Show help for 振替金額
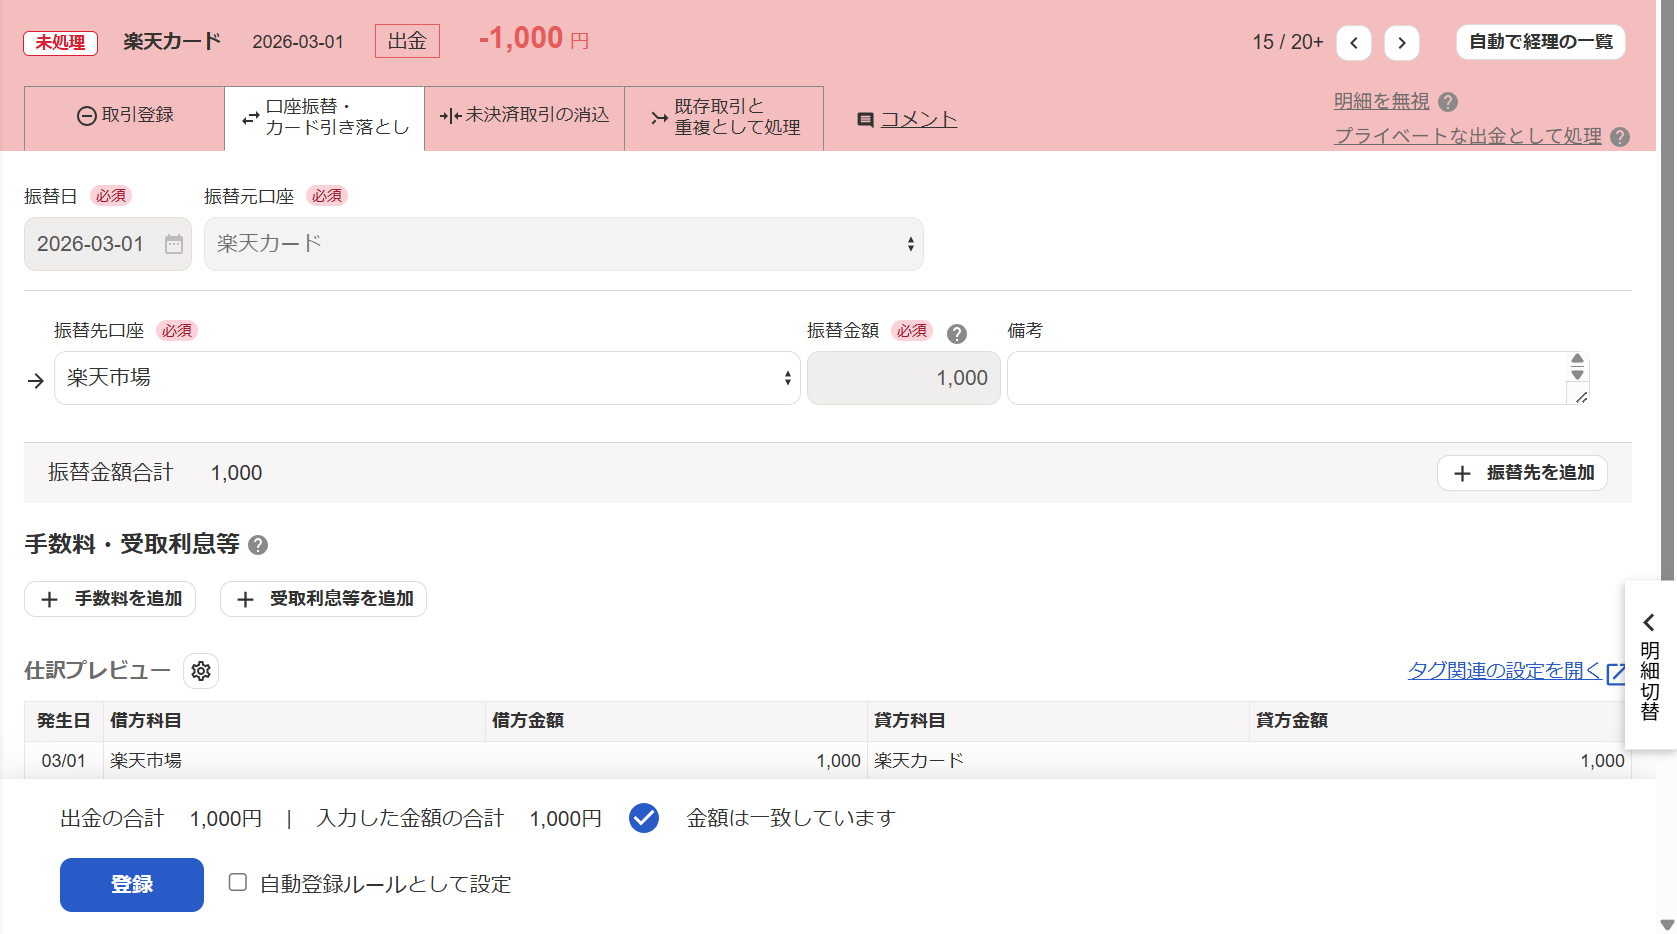The image size is (1677, 934). click(957, 334)
